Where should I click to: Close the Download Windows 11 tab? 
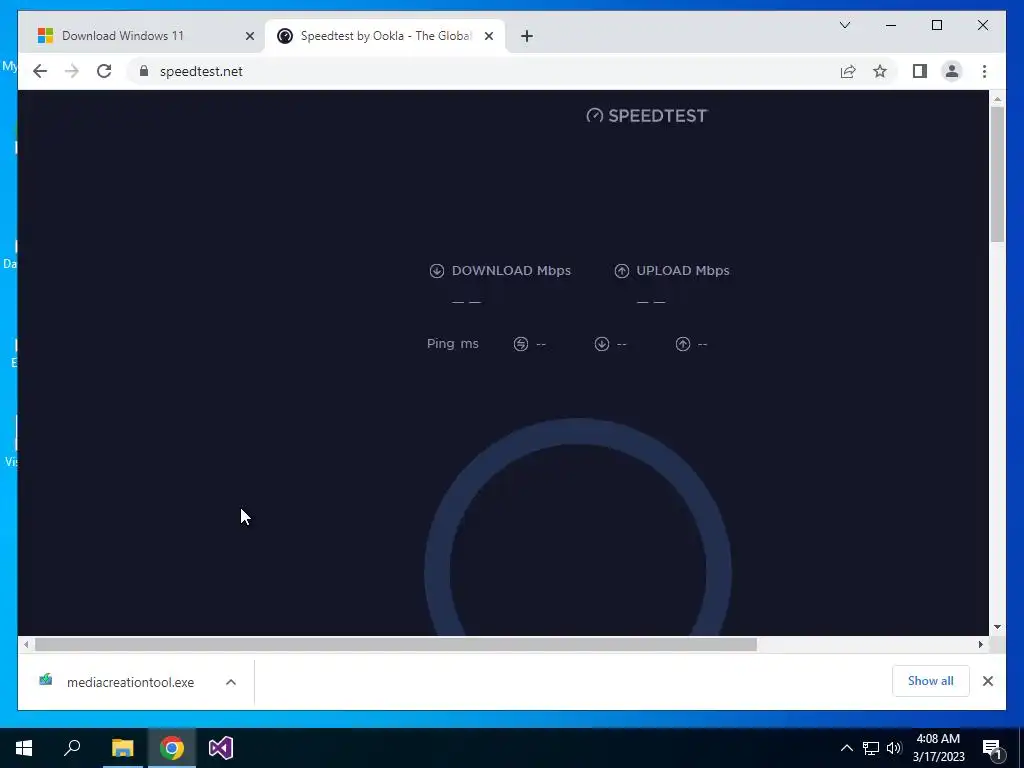(x=249, y=37)
